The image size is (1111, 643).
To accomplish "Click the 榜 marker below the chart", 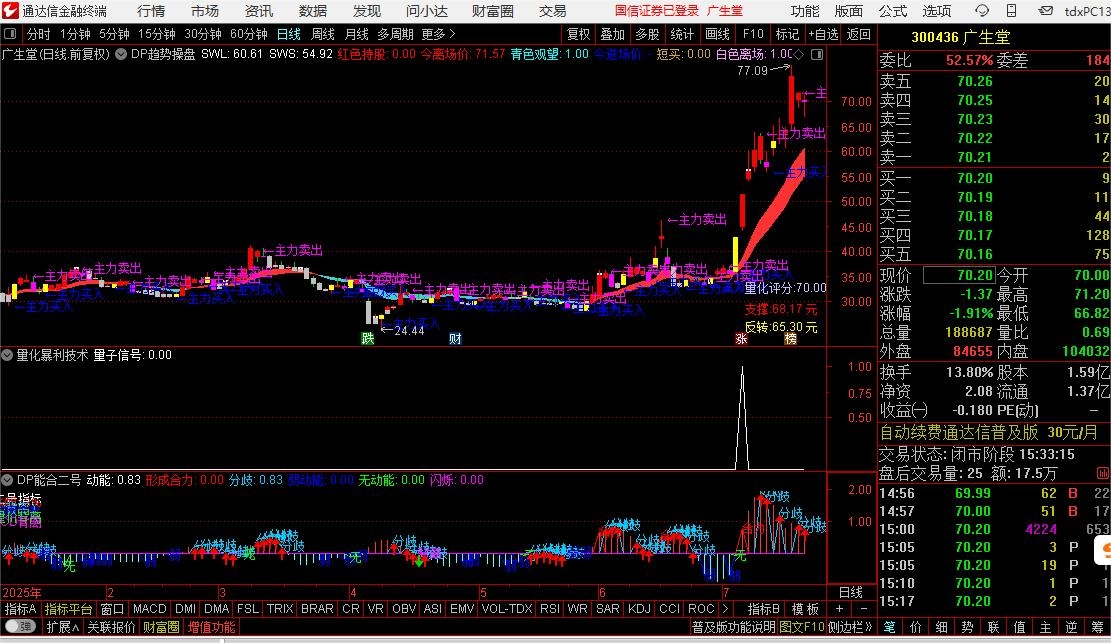I will click(x=790, y=338).
